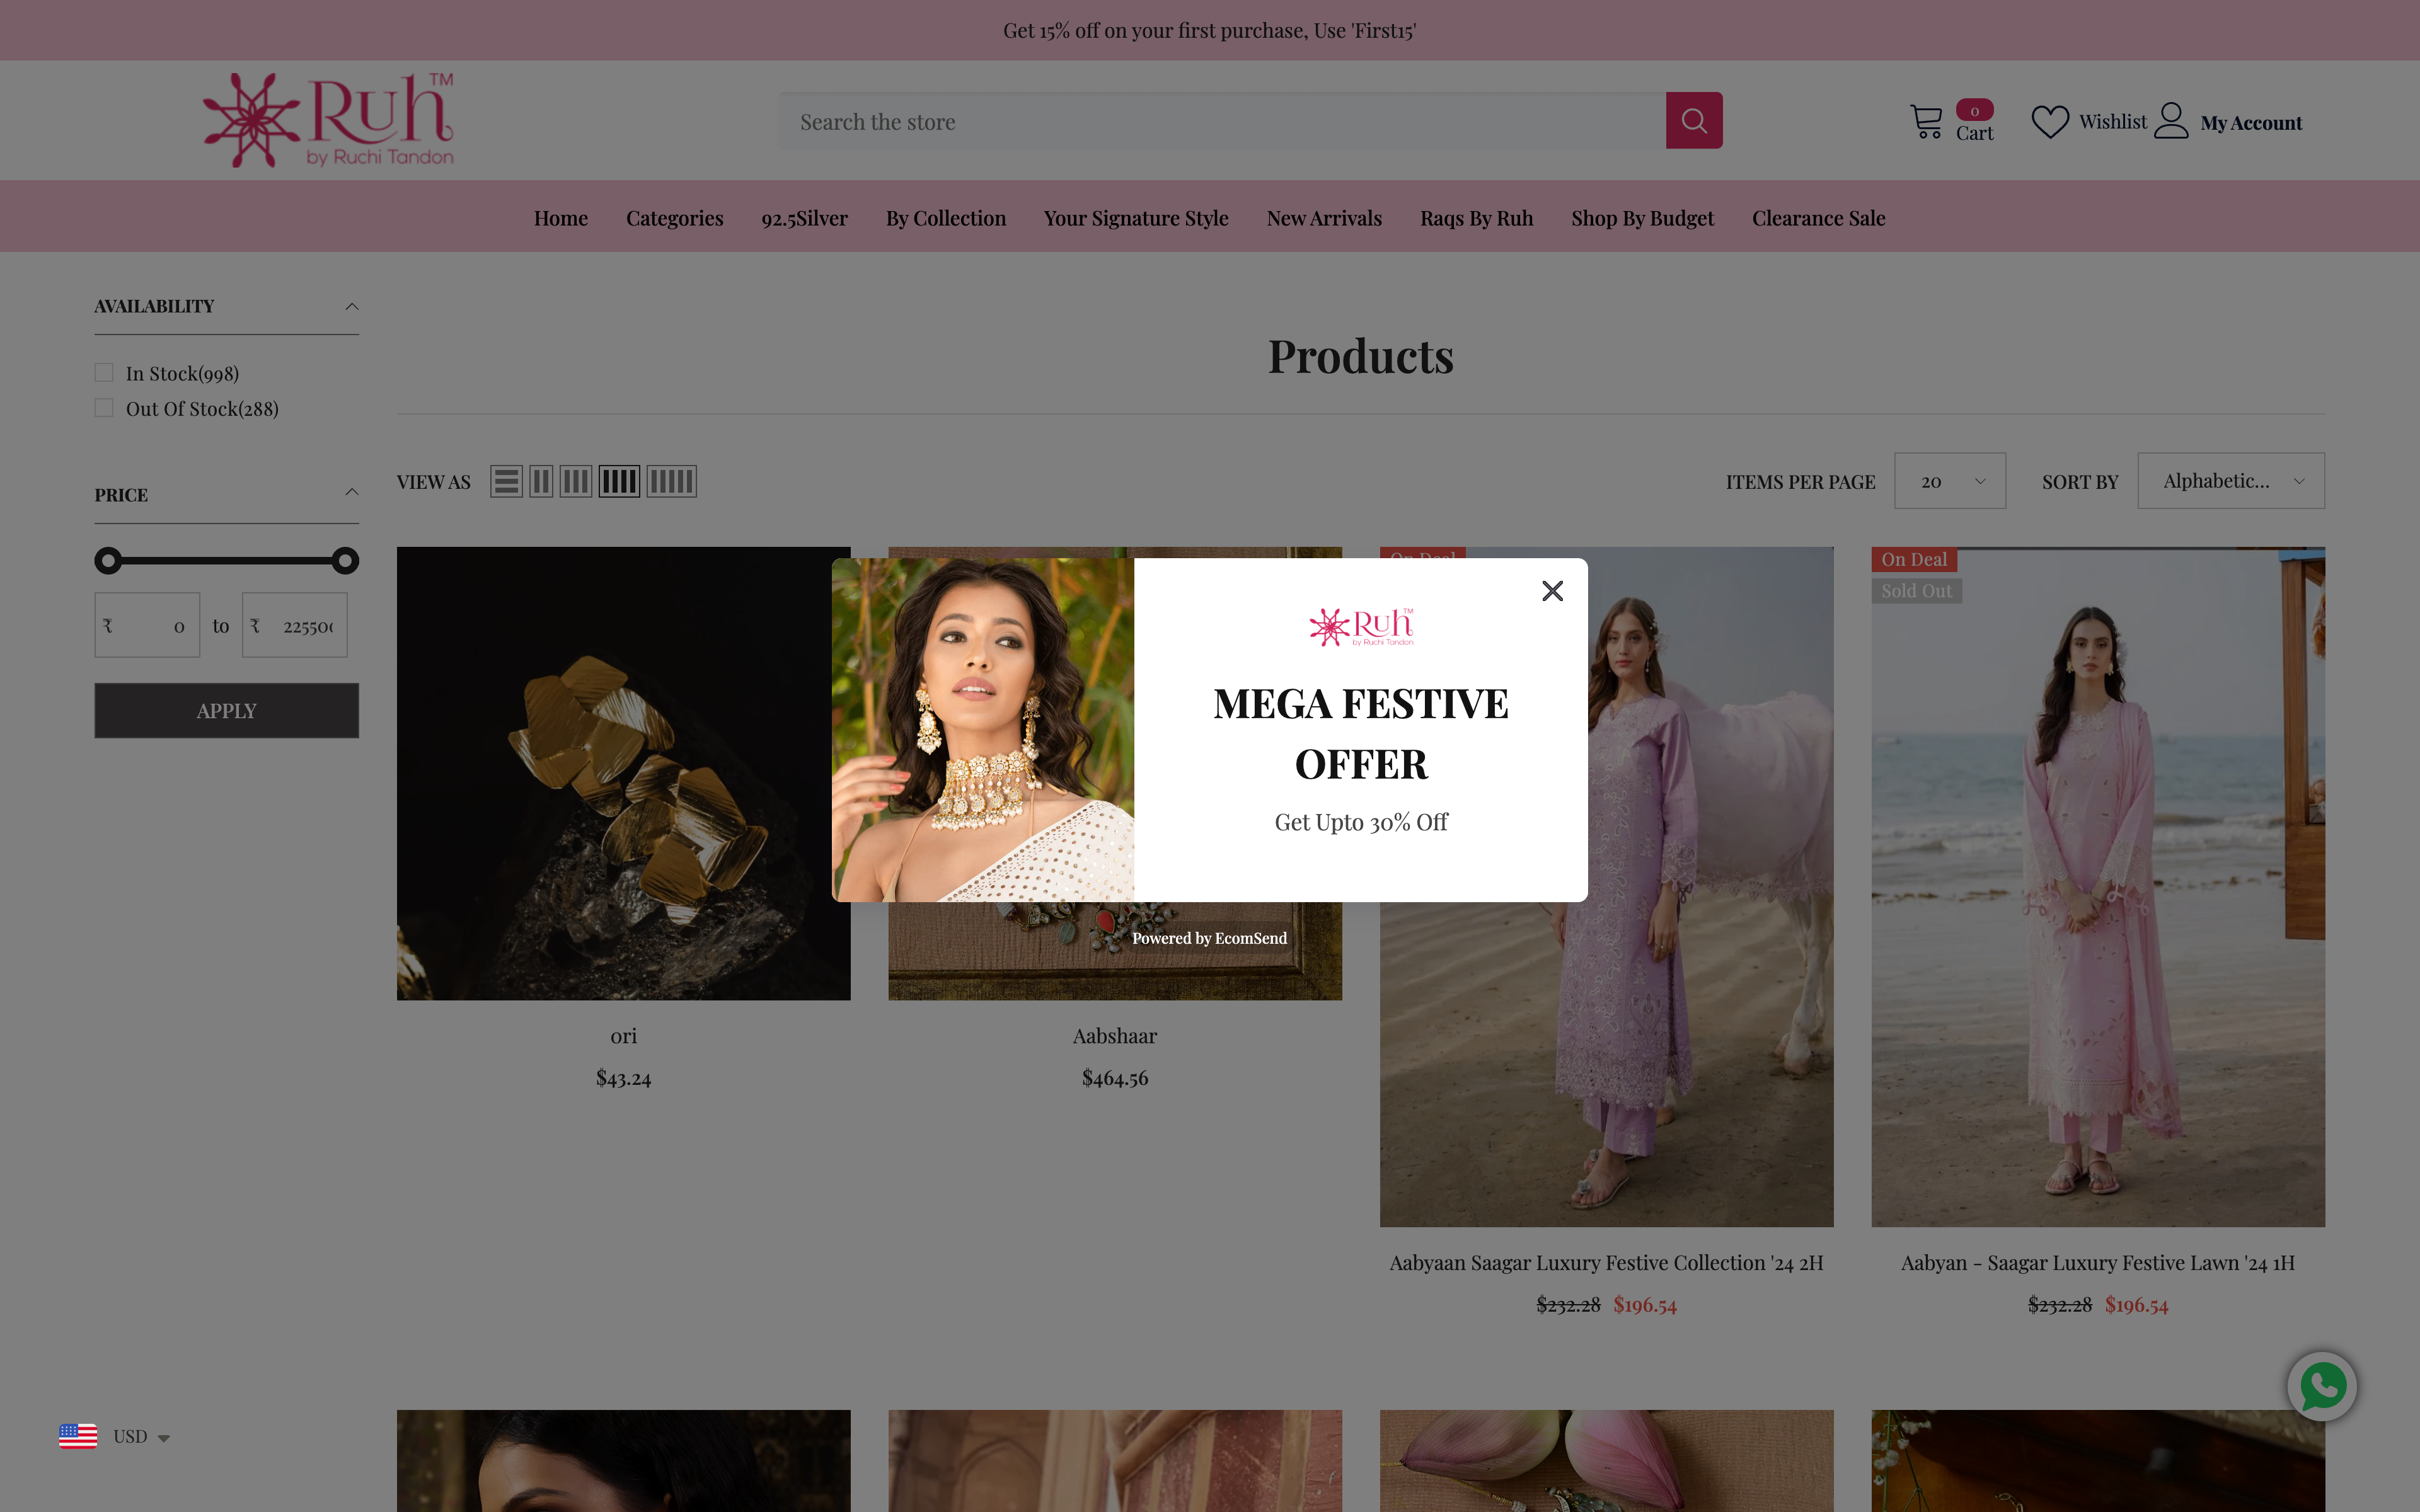Check the In Stock filter
2420x1512 pixels.
coord(104,373)
